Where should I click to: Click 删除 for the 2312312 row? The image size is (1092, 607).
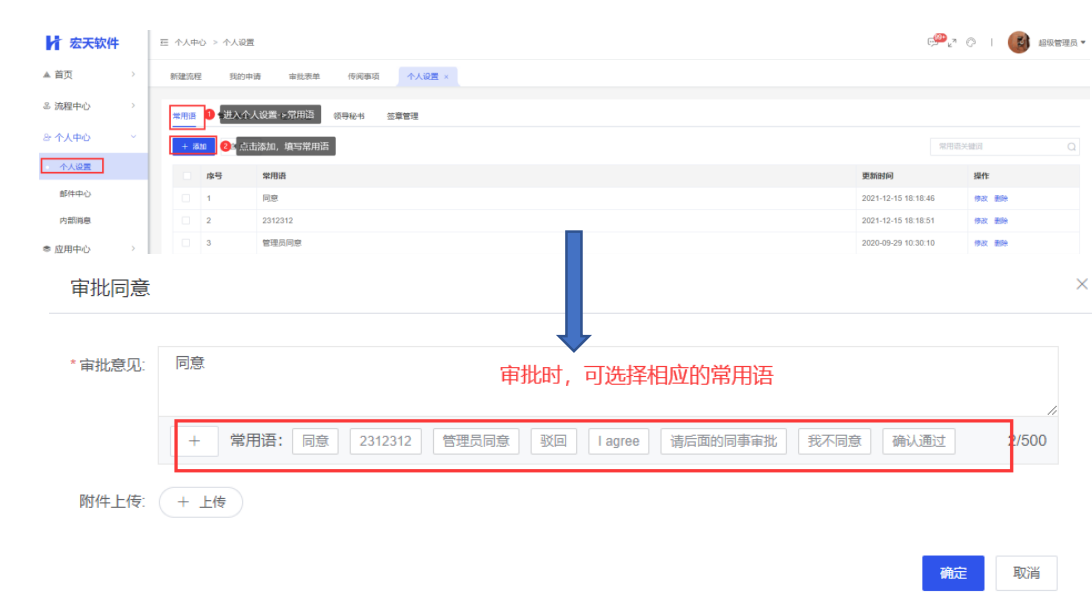[x=1001, y=221]
